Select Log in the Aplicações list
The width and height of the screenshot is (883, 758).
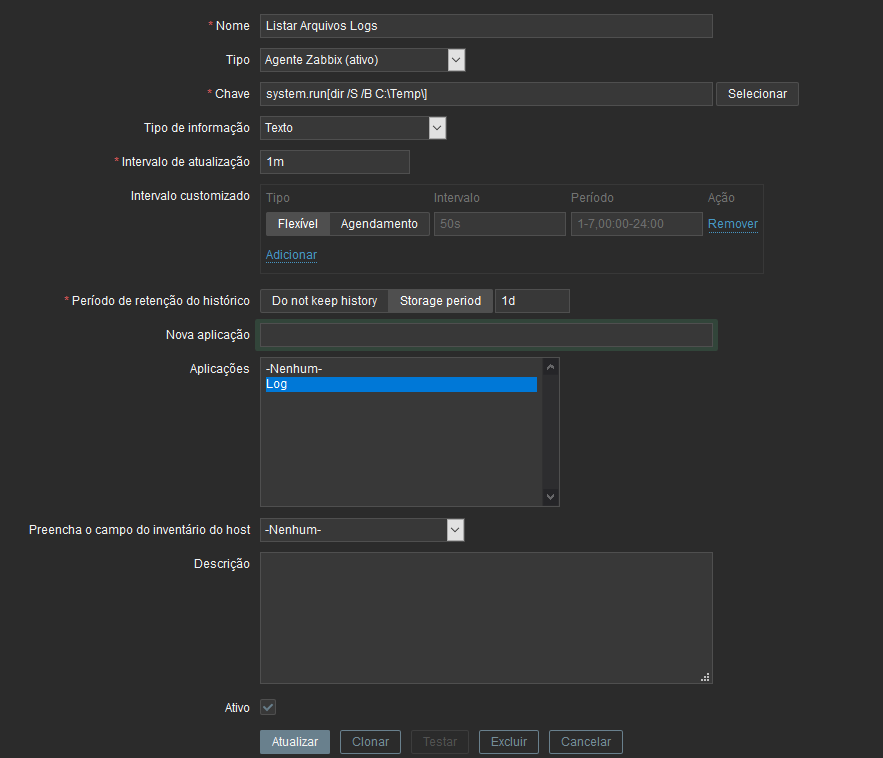(400, 384)
